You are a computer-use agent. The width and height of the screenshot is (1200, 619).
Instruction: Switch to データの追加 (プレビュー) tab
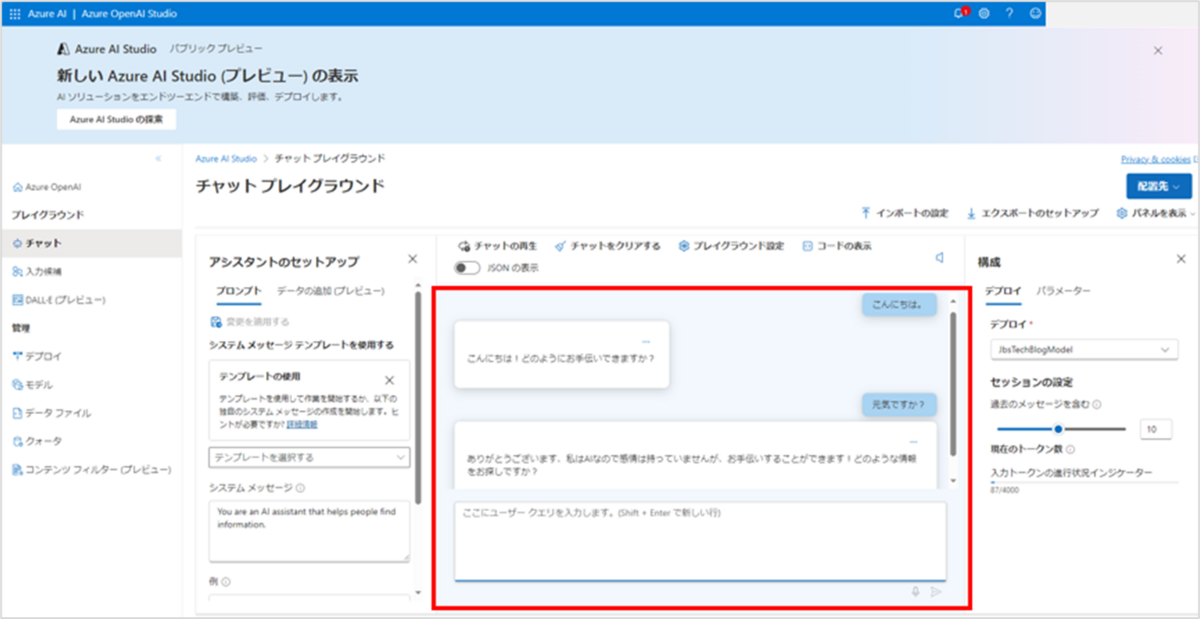pos(331,291)
